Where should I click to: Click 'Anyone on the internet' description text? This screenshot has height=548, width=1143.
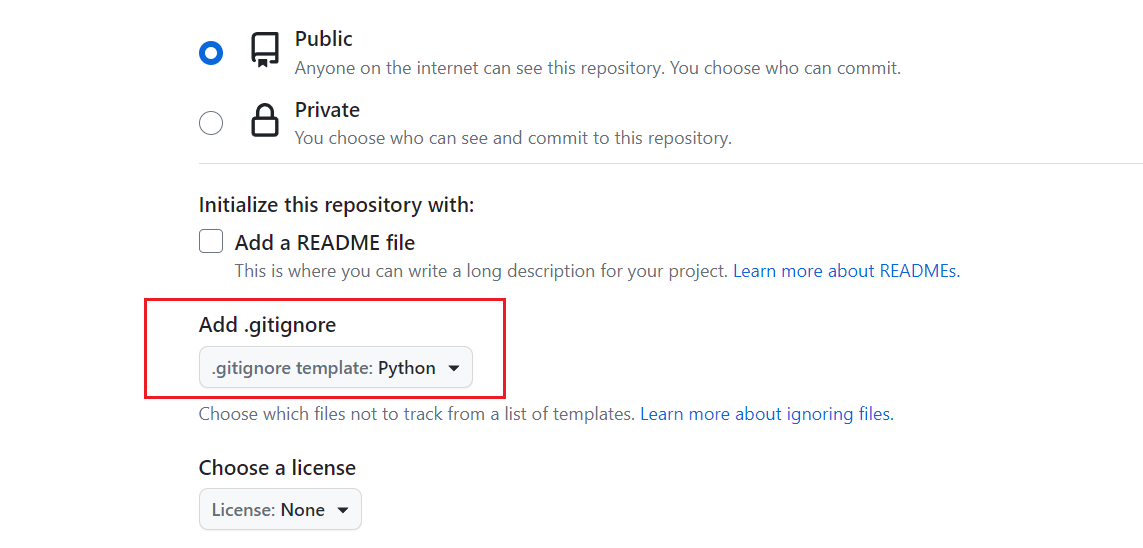[x=598, y=68]
